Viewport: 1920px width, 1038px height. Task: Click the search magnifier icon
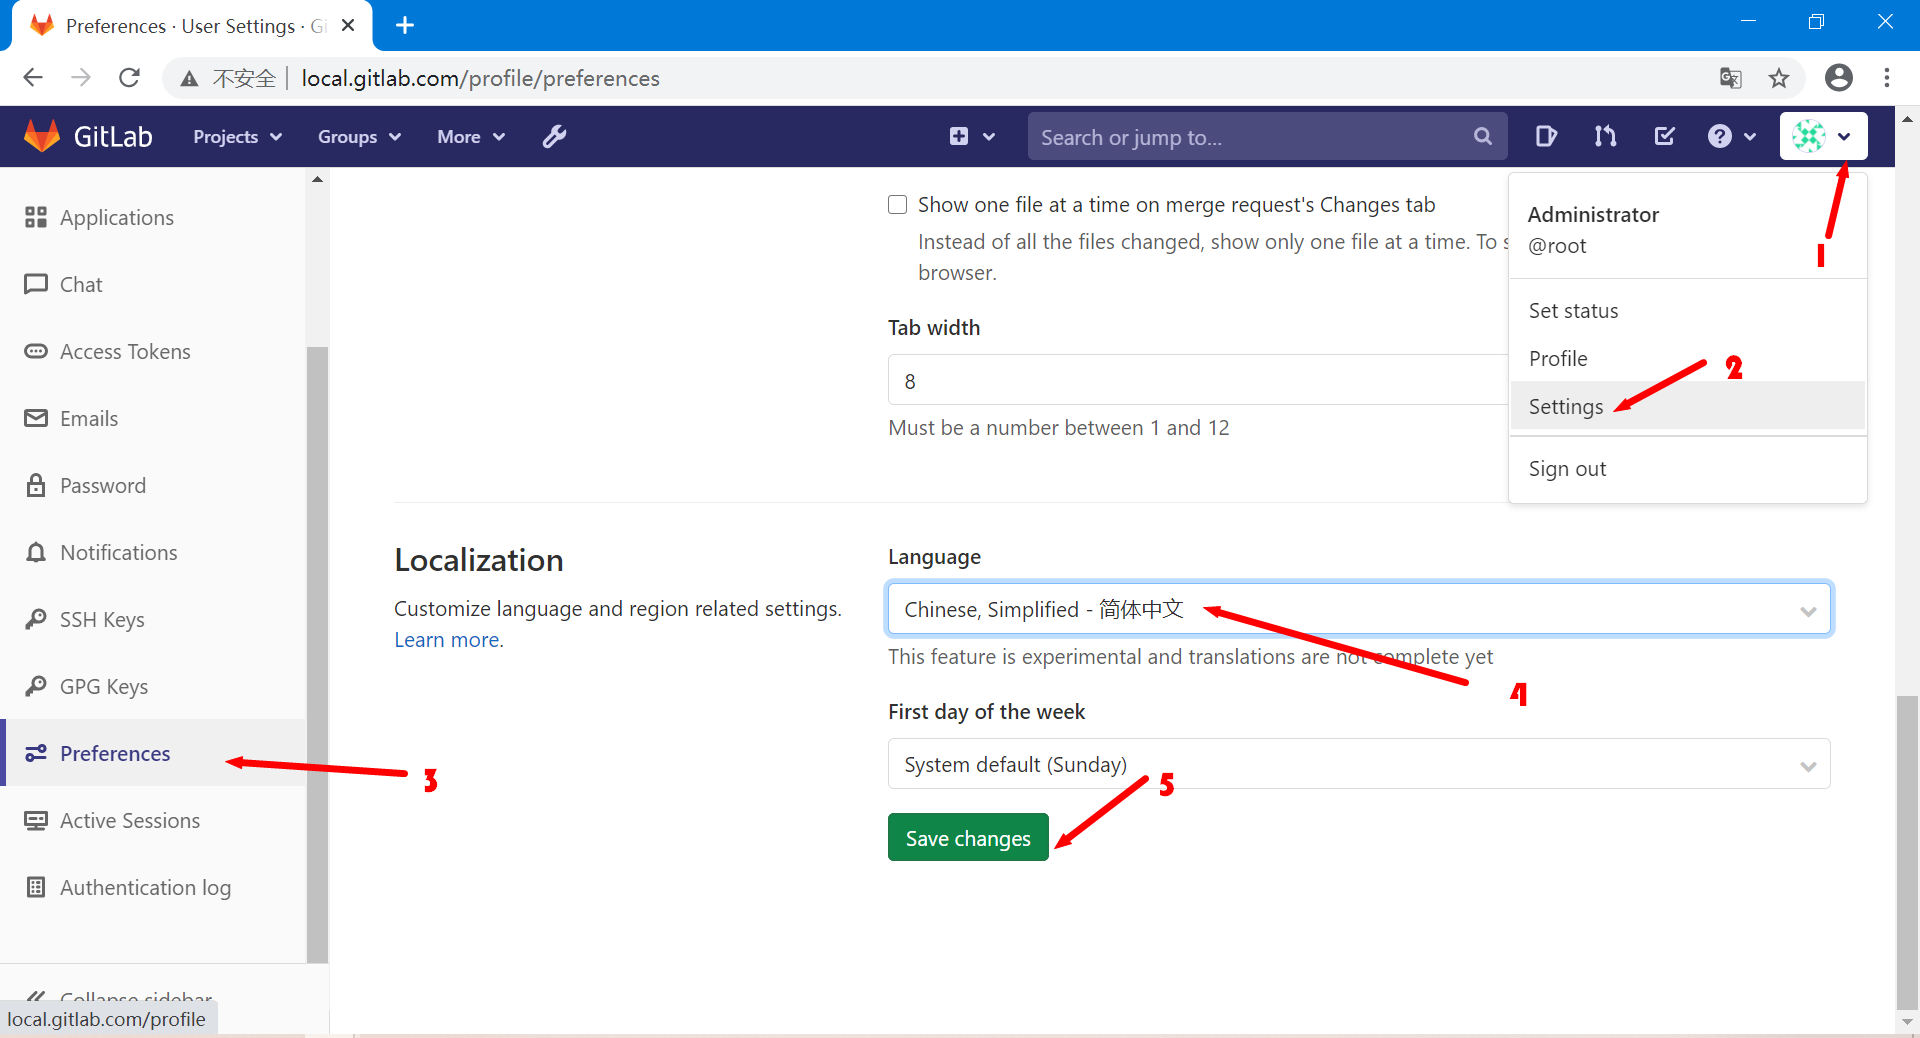pos(1482,136)
